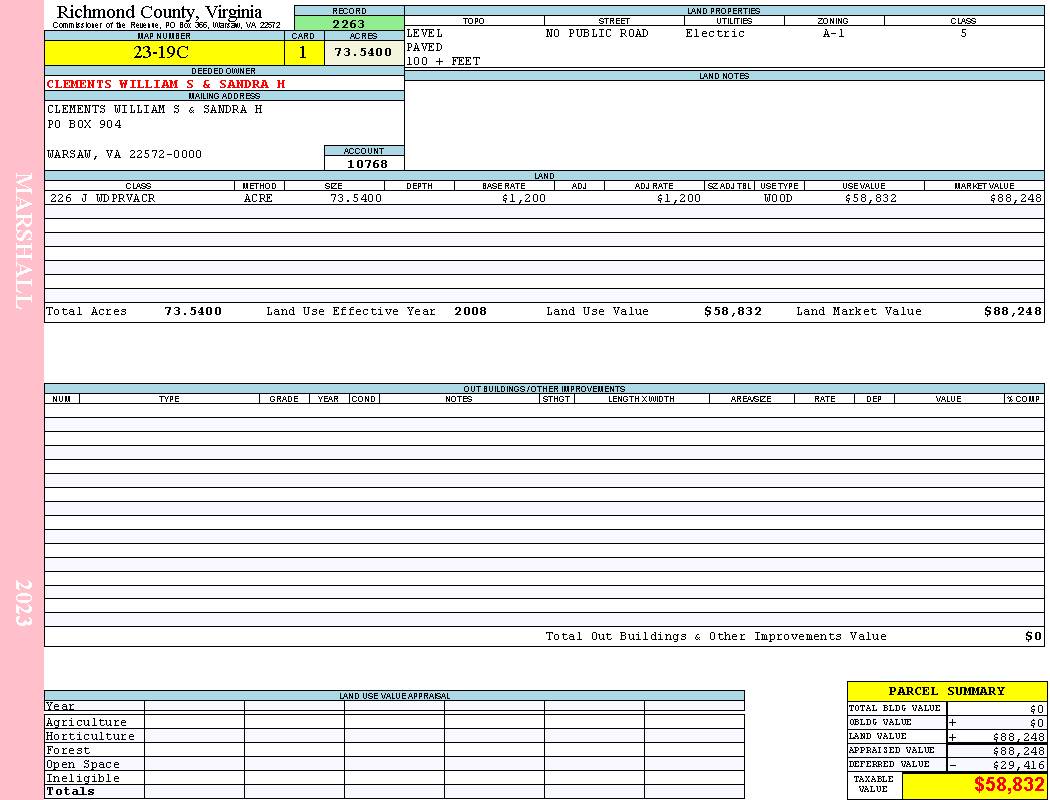Click the LAND NOTES header

point(724,76)
